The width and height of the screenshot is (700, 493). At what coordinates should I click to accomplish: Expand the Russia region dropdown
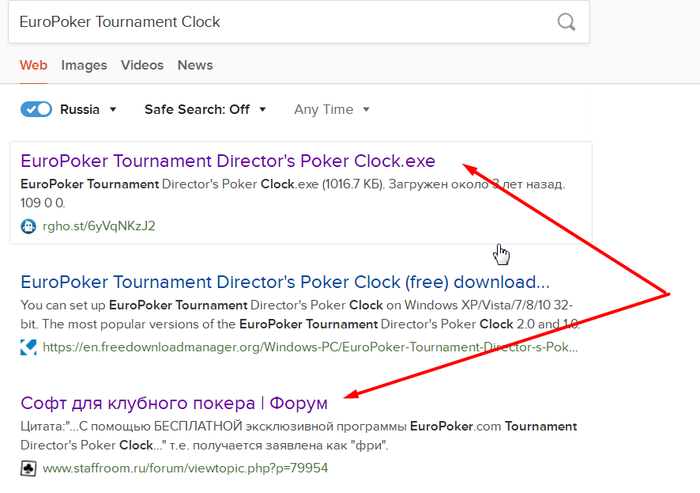pyautogui.click(x=89, y=109)
